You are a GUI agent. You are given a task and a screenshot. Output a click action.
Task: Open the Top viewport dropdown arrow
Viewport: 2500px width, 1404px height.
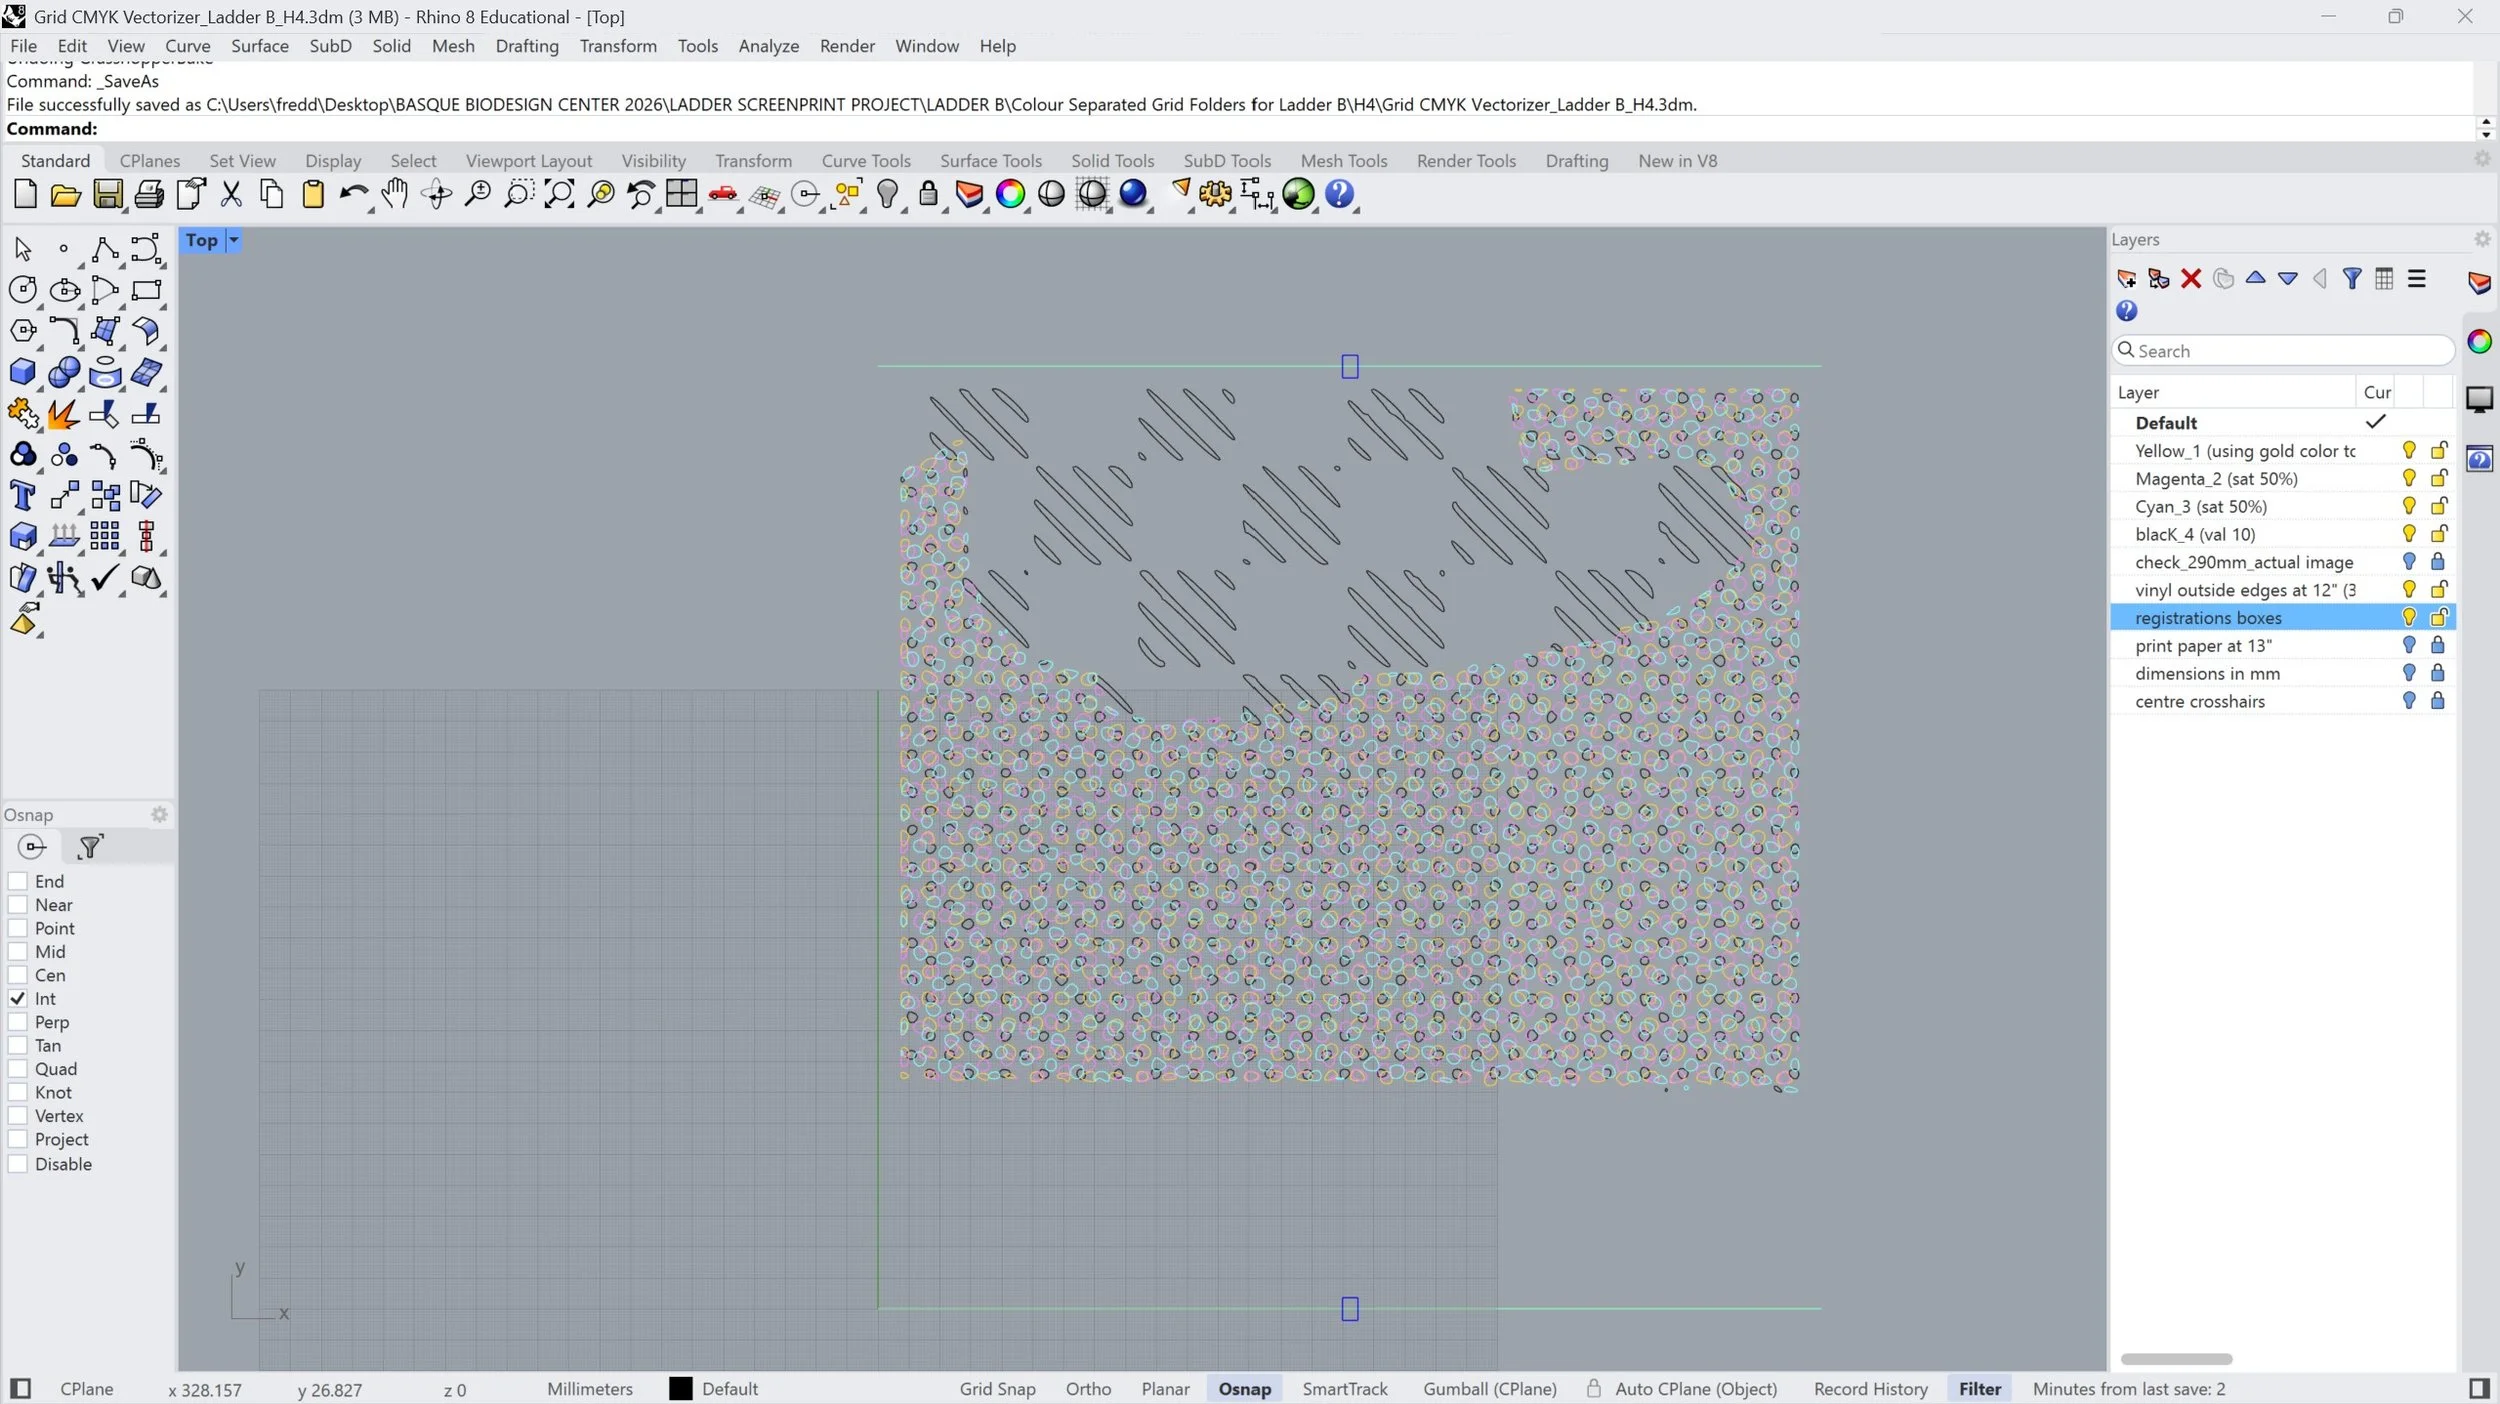pyautogui.click(x=233, y=240)
